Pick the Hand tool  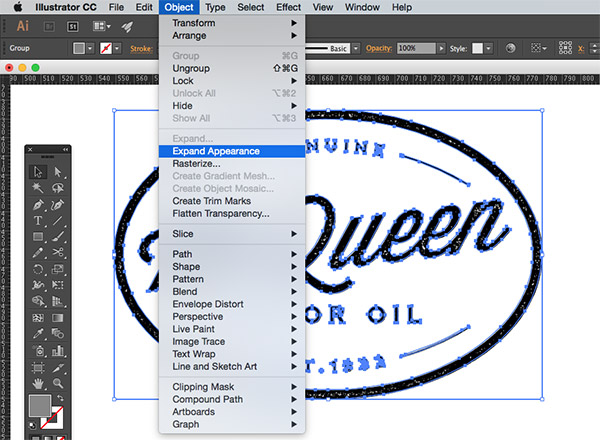pos(38,383)
